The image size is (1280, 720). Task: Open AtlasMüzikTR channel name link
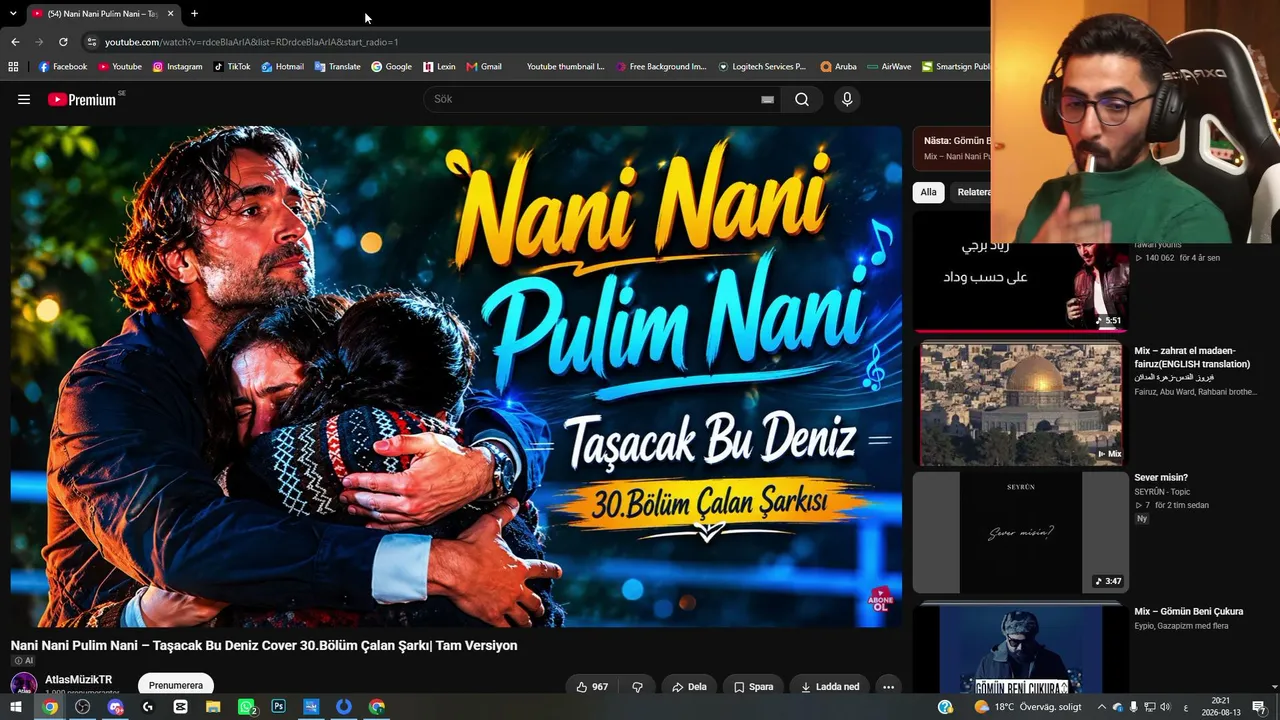(x=78, y=679)
